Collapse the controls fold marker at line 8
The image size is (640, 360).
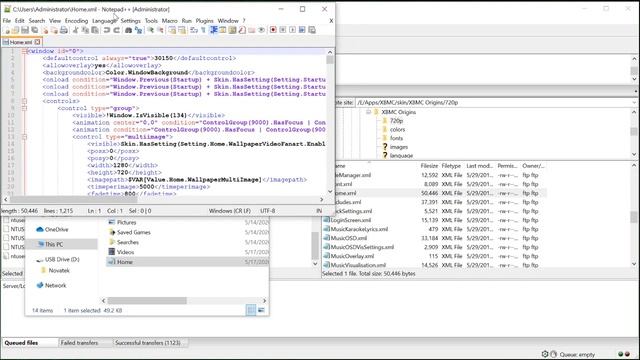(x=24, y=101)
